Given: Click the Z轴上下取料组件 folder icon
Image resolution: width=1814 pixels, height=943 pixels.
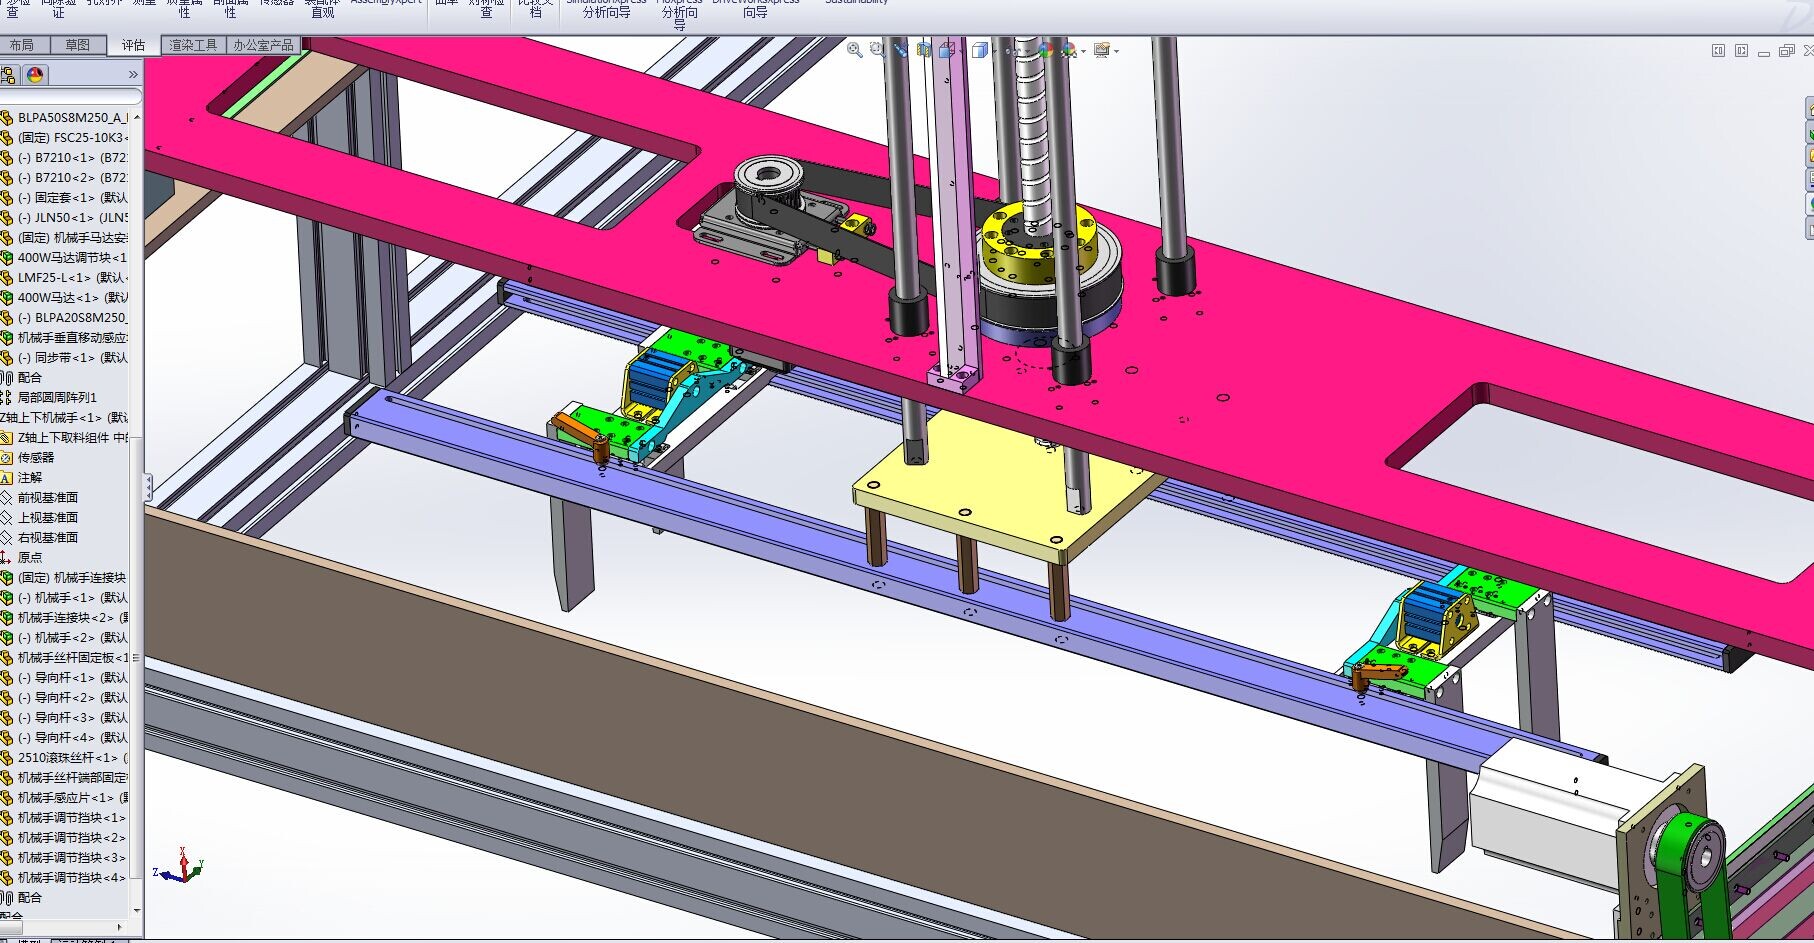Looking at the screenshot, I should (x=6, y=437).
